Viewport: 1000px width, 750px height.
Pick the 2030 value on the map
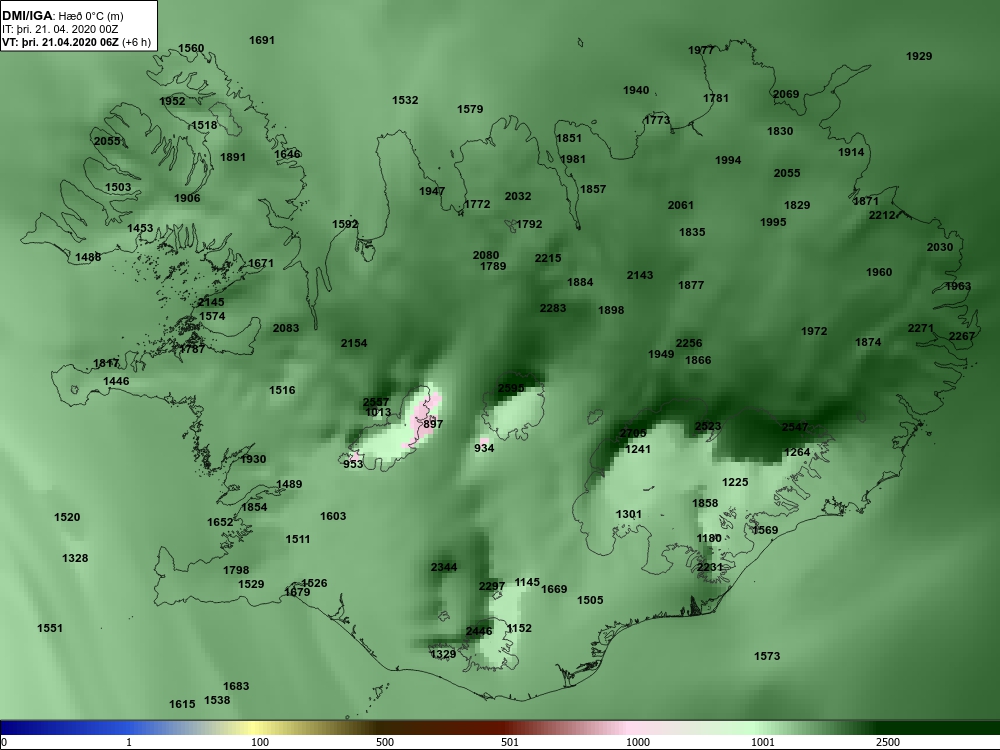pyautogui.click(x=940, y=247)
